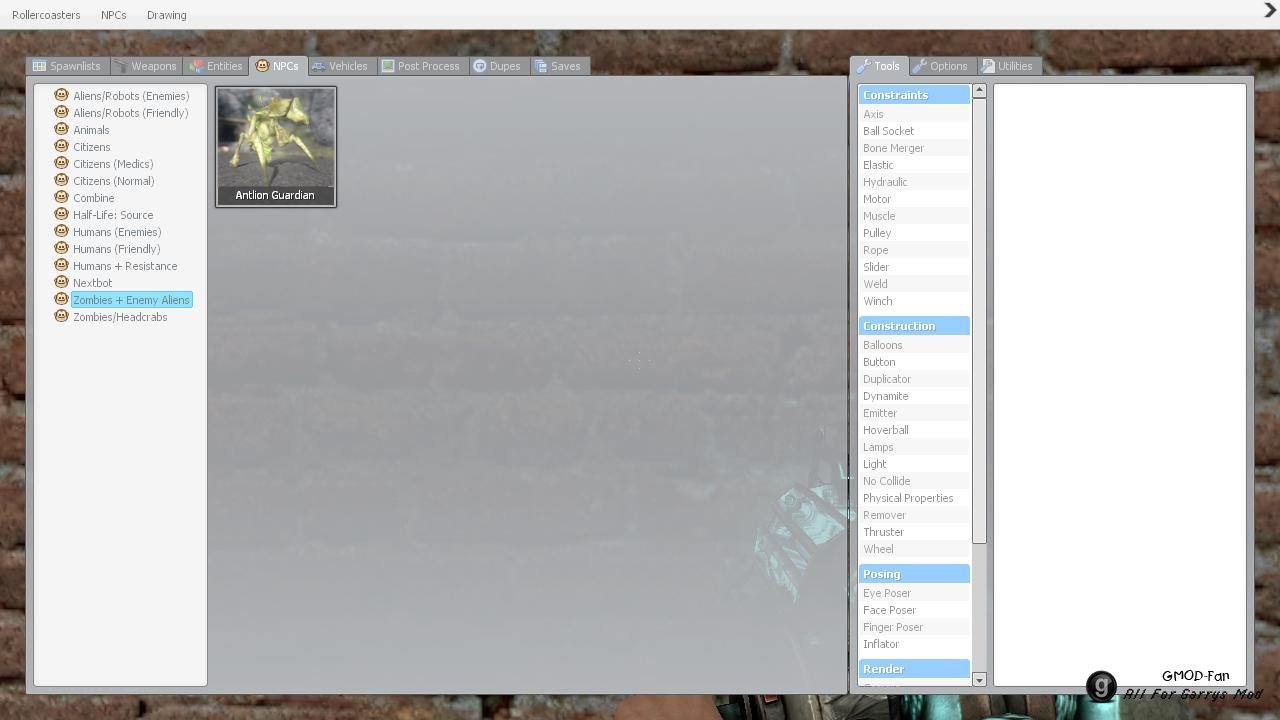Screen dimensions: 1280x720
Task: Open the Spawnlists tab
Action: point(67,66)
